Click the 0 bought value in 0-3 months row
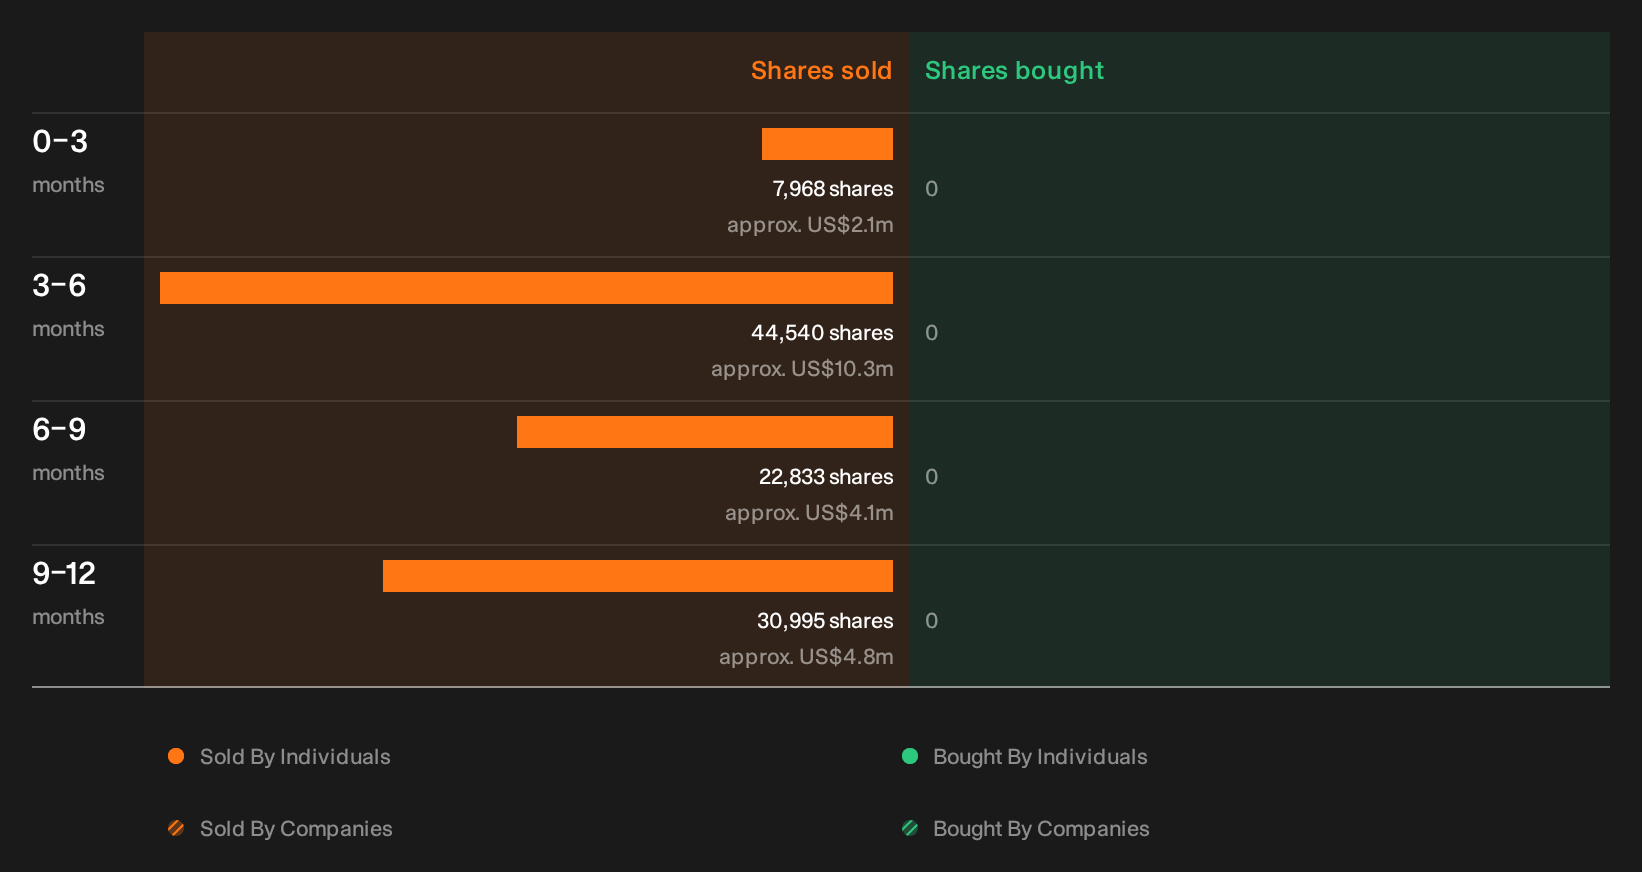This screenshot has height=872, width=1642. 931,189
